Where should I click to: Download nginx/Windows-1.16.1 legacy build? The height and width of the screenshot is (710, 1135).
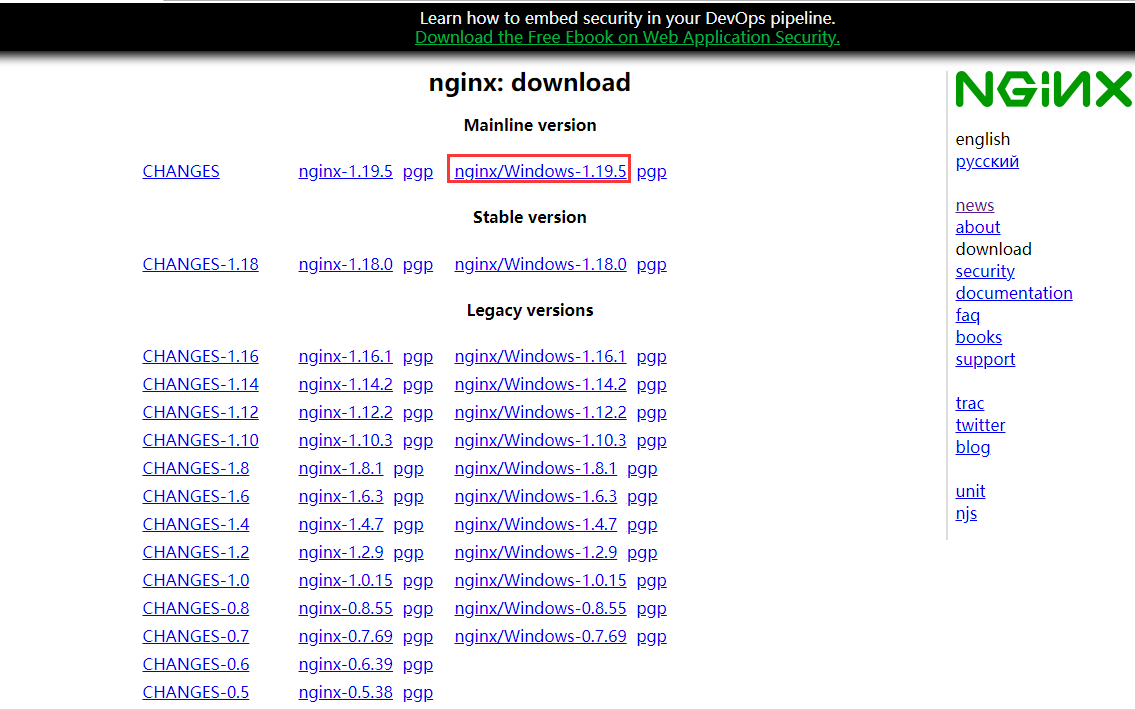click(540, 356)
